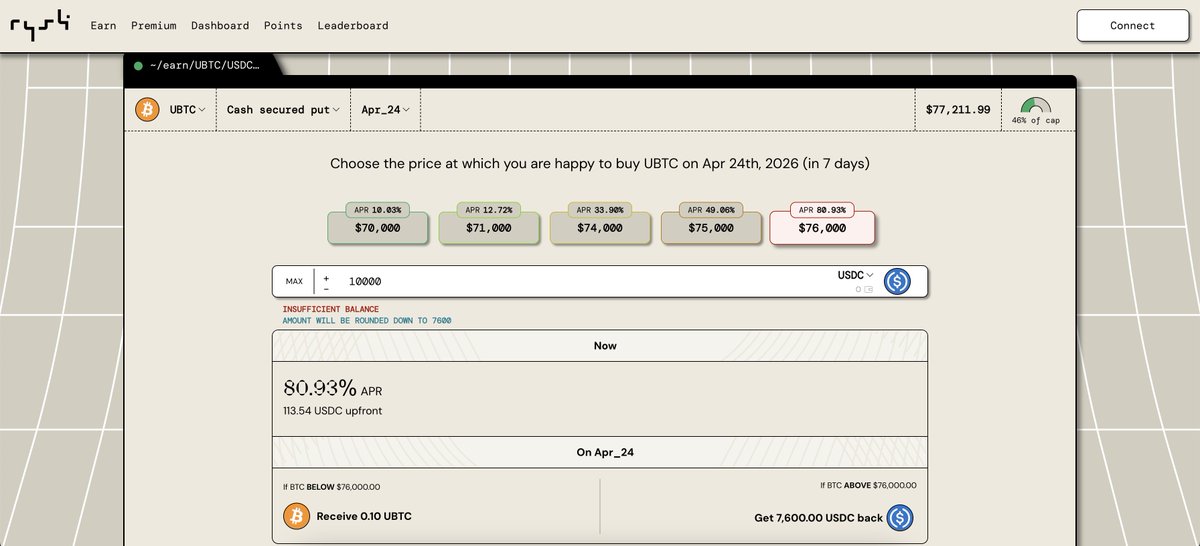The height and width of the screenshot is (546, 1200).
Task: Click the If BTC BELOW $76,000.00 label
Action: coord(331,487)
